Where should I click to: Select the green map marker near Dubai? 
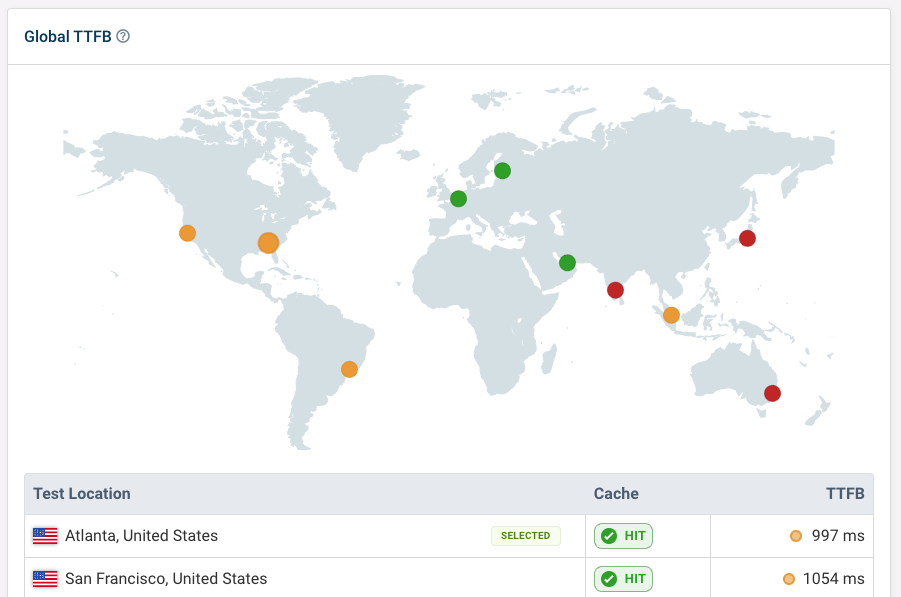568,263
